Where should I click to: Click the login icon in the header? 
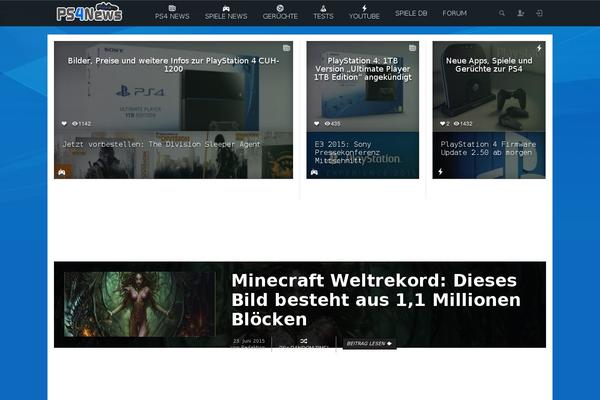click(539, 14)
